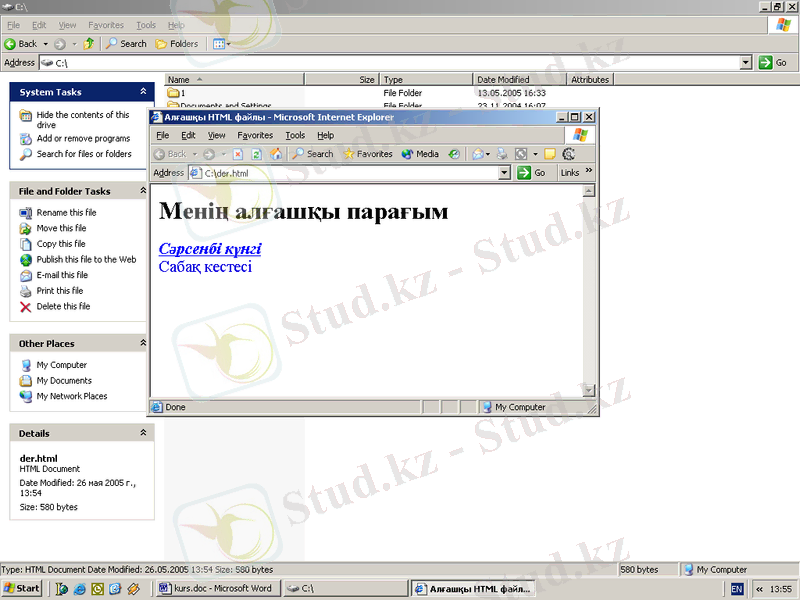
Task: Open the IE address bar dropdown
Action: [505, 173]
